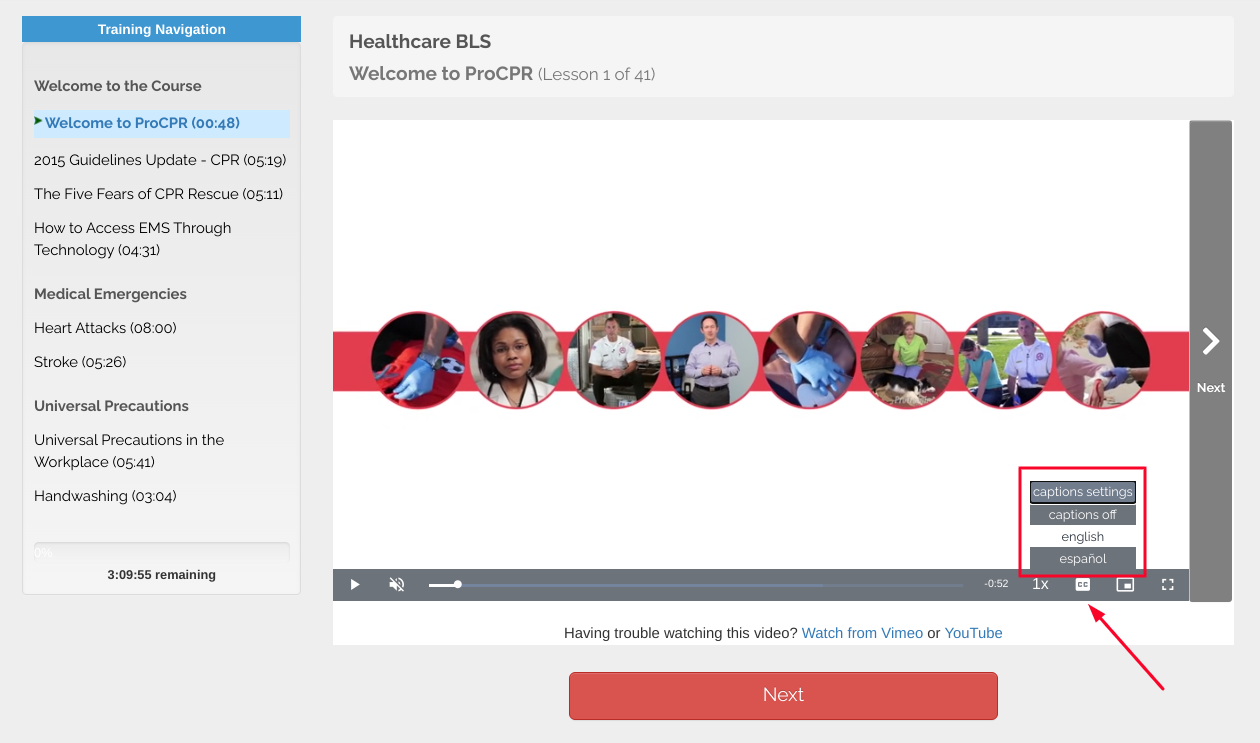Open Stroke lesson
Screen dimensions: 1260x743
pyautogui.click(x=80, y=362)
